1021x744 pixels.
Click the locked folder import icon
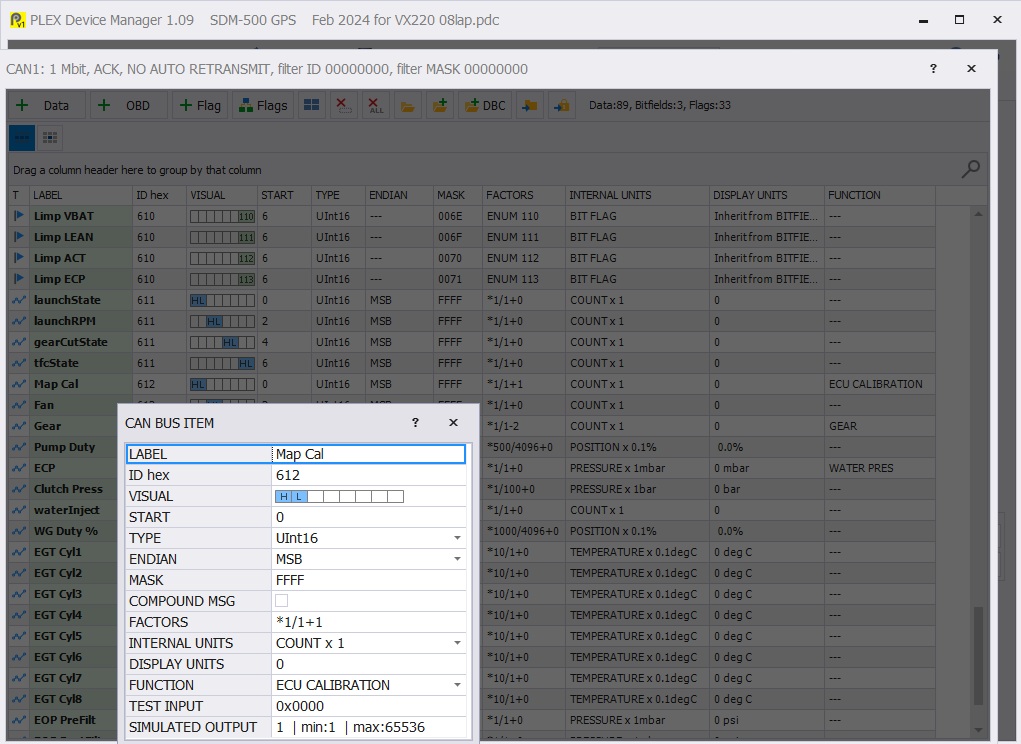coord(561,105)
